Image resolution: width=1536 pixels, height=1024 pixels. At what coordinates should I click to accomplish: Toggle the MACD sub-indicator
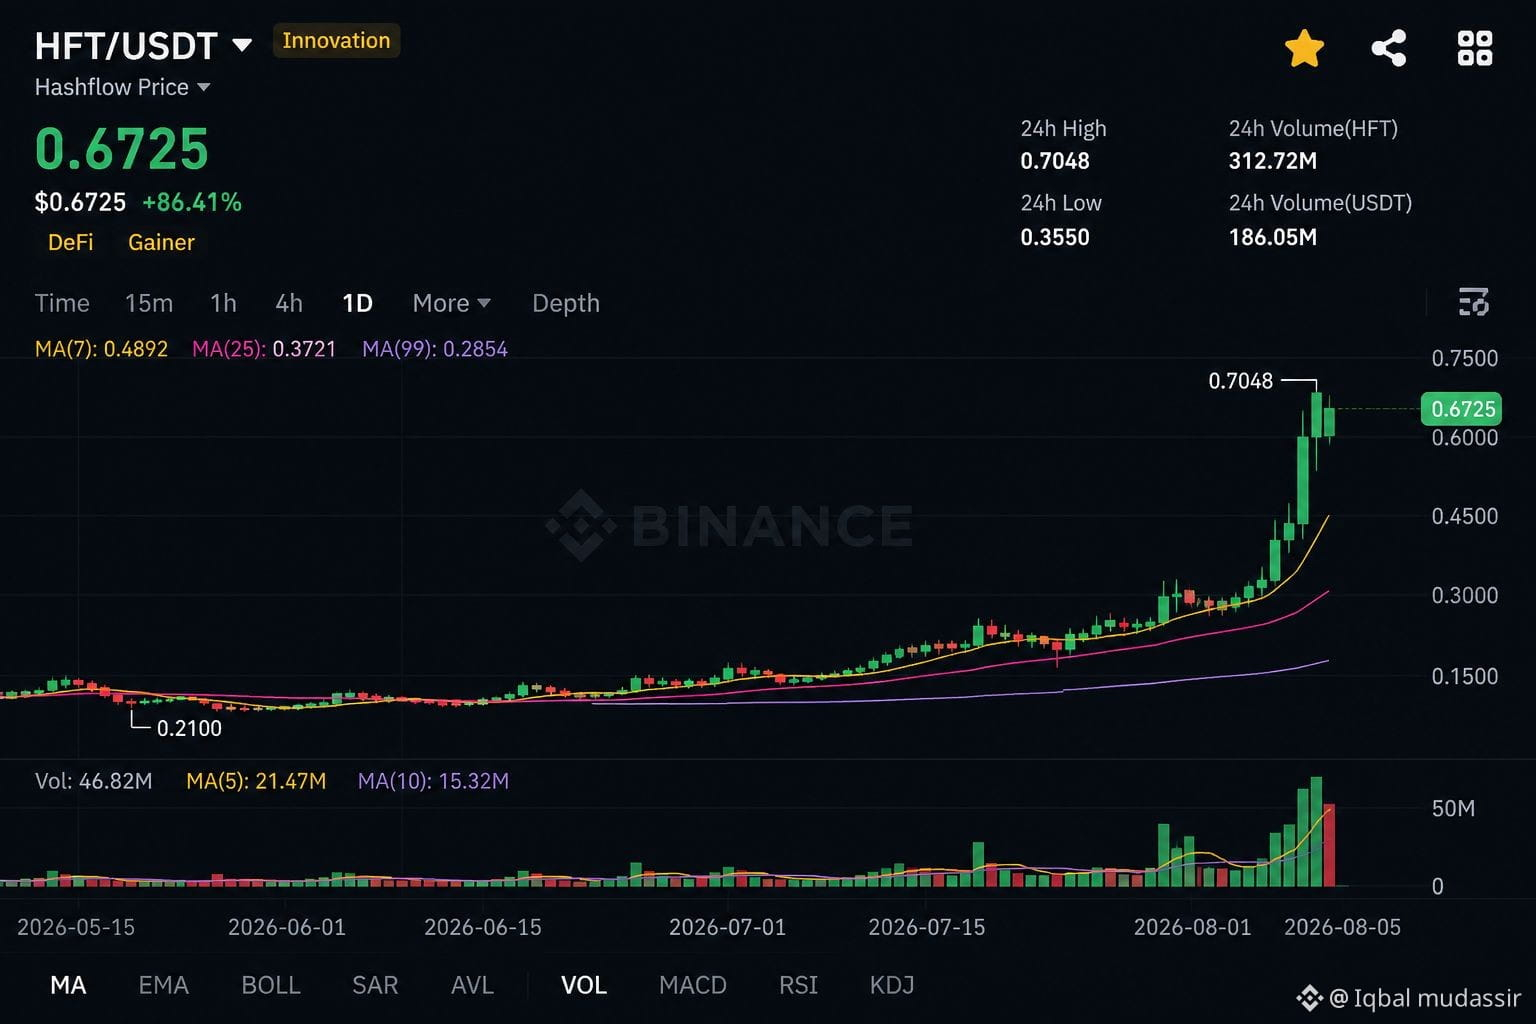(693, 985)
